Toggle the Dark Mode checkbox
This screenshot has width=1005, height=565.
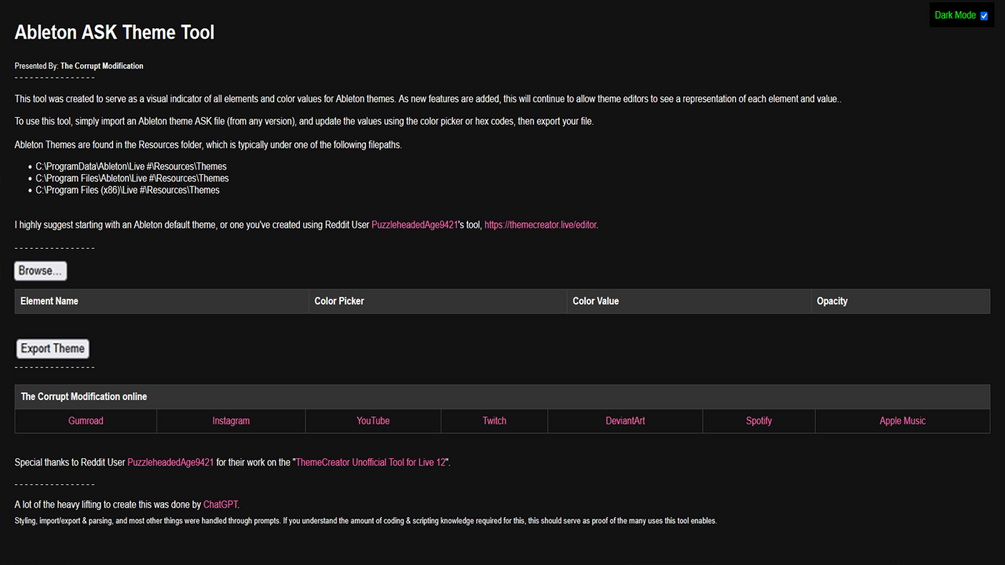984,16
